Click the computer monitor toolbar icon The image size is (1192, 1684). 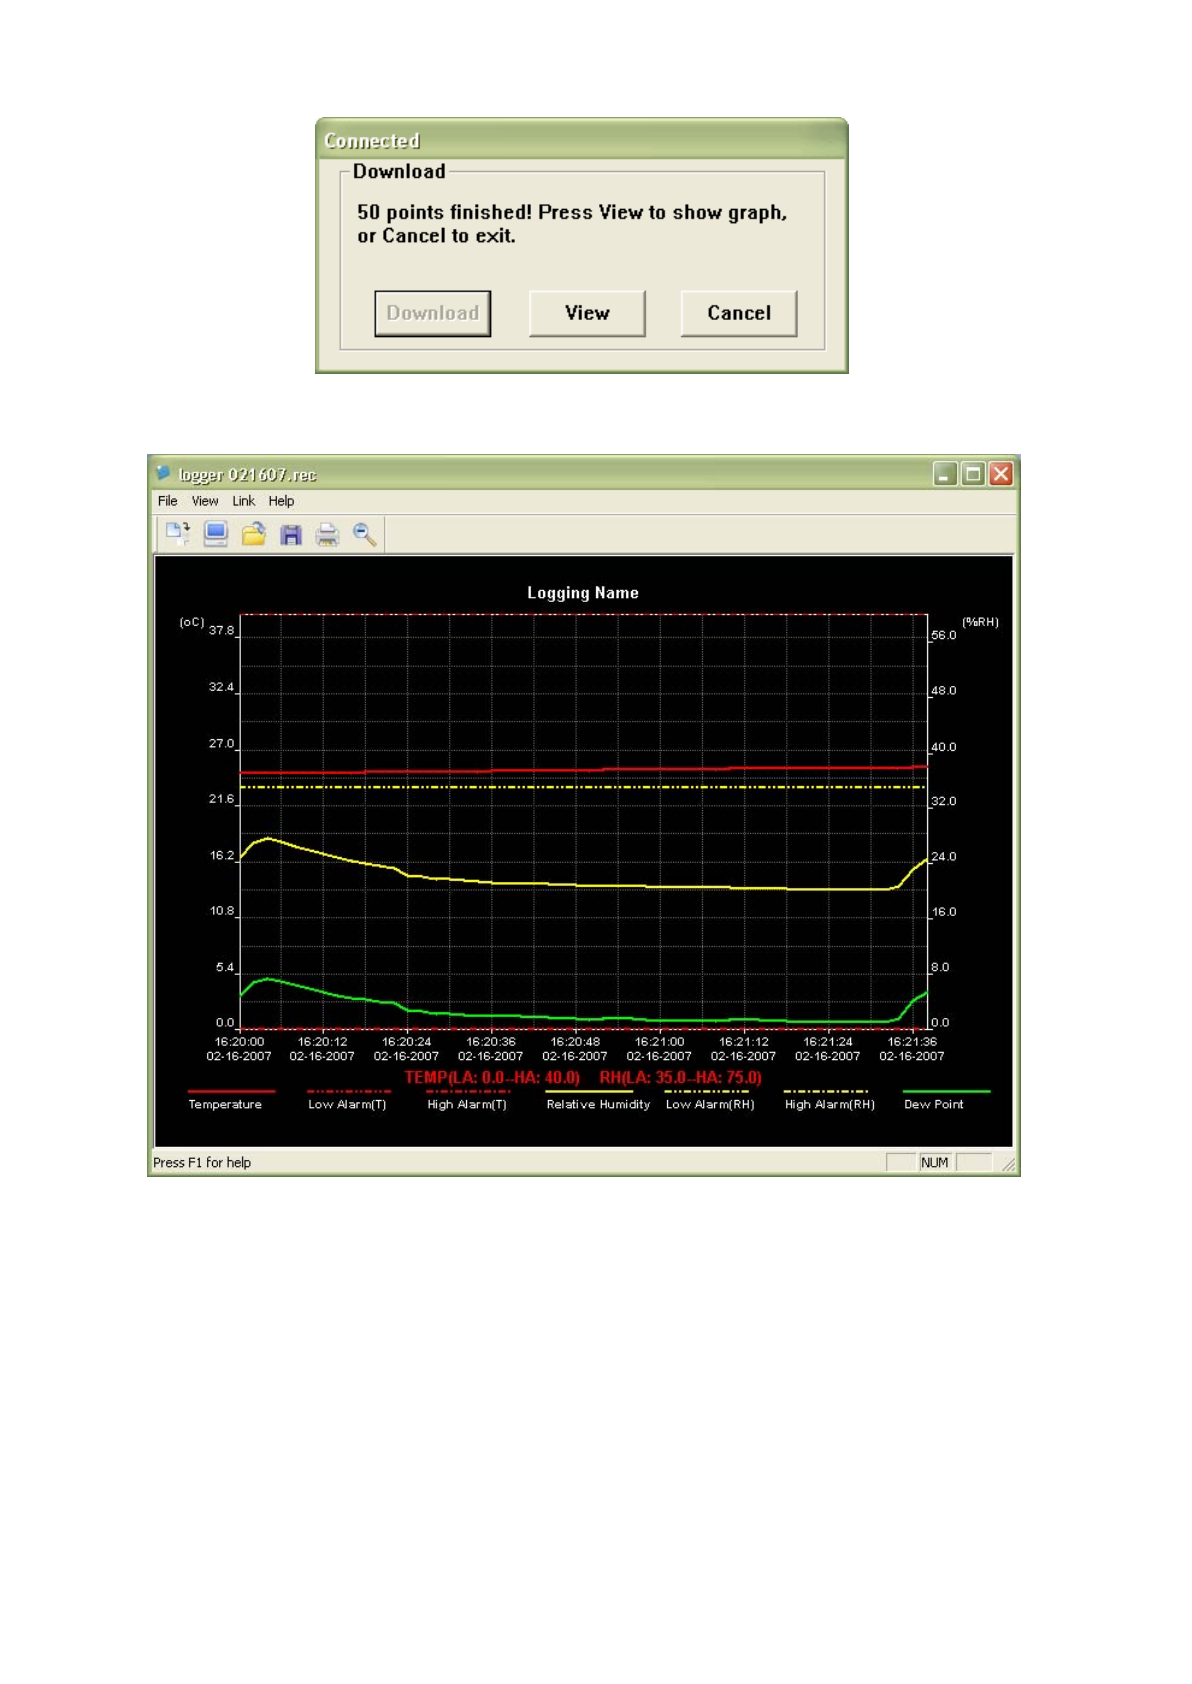215,534
